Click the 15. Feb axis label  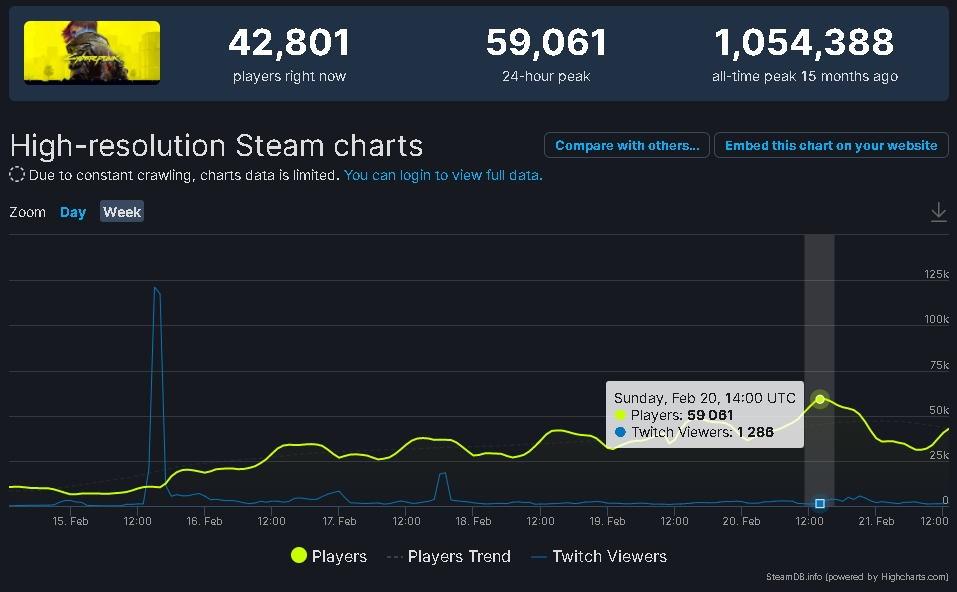pos(69,521)
